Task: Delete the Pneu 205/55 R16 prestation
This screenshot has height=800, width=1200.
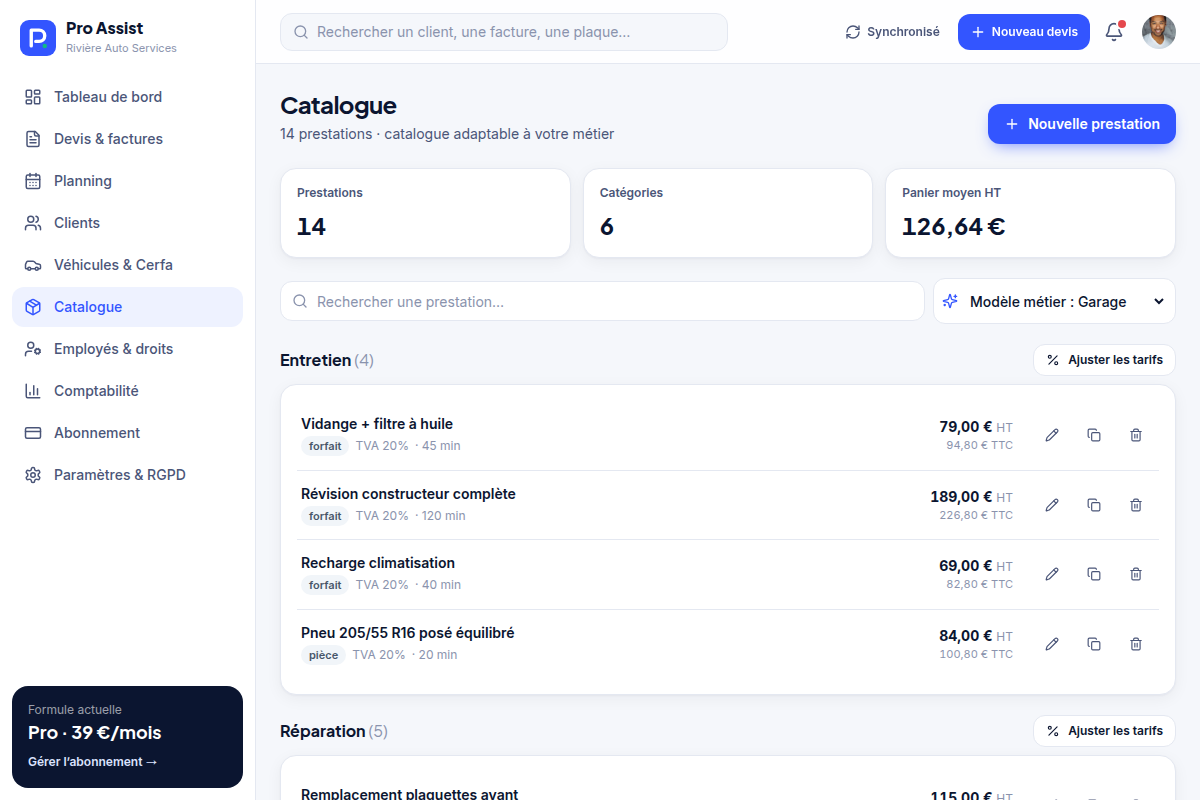Action: coord(1136,644)
